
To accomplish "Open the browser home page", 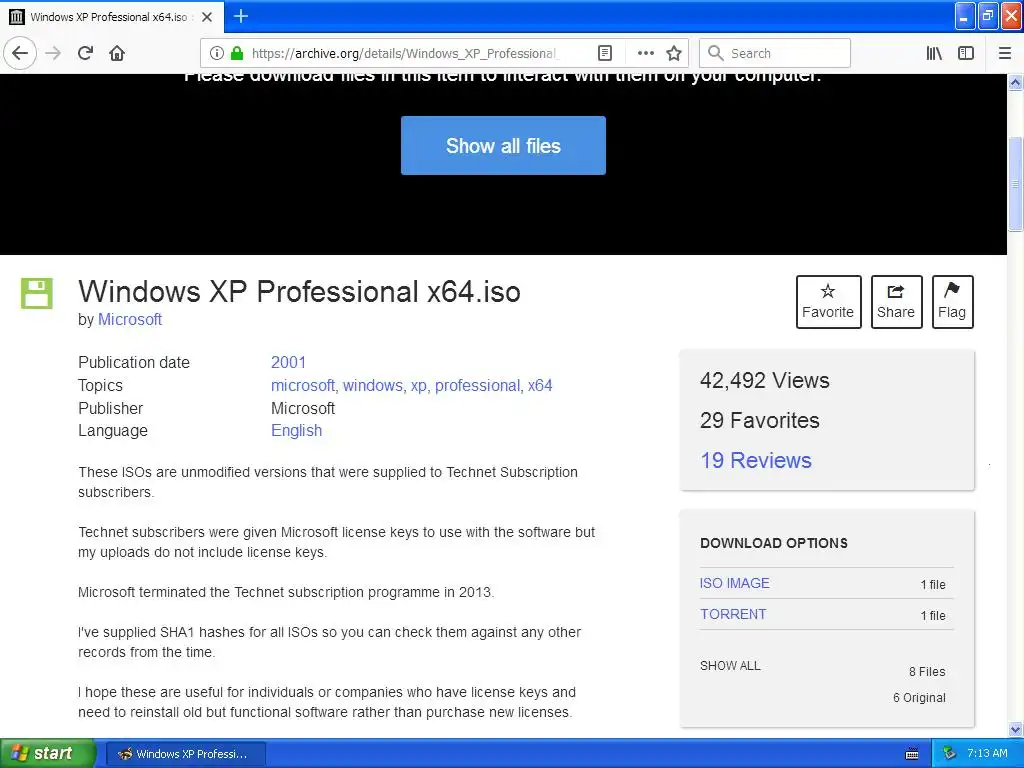I will [x=117, y=53].
